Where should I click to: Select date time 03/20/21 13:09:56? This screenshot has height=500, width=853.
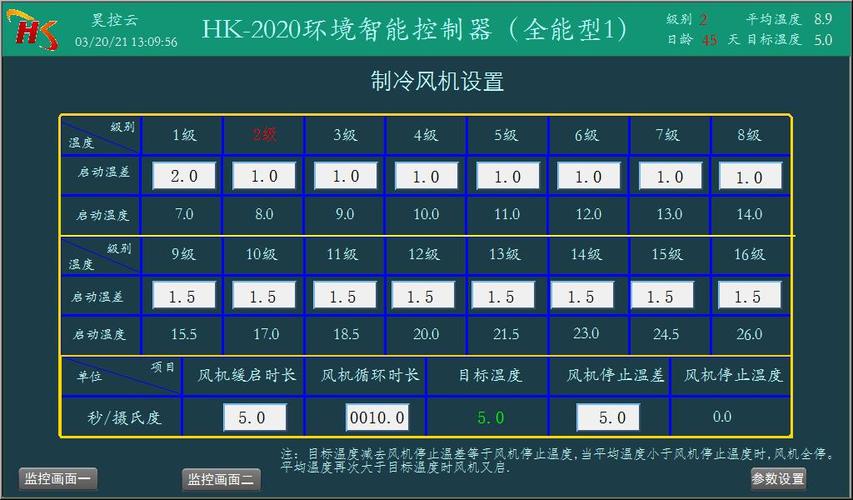point(126,41)
